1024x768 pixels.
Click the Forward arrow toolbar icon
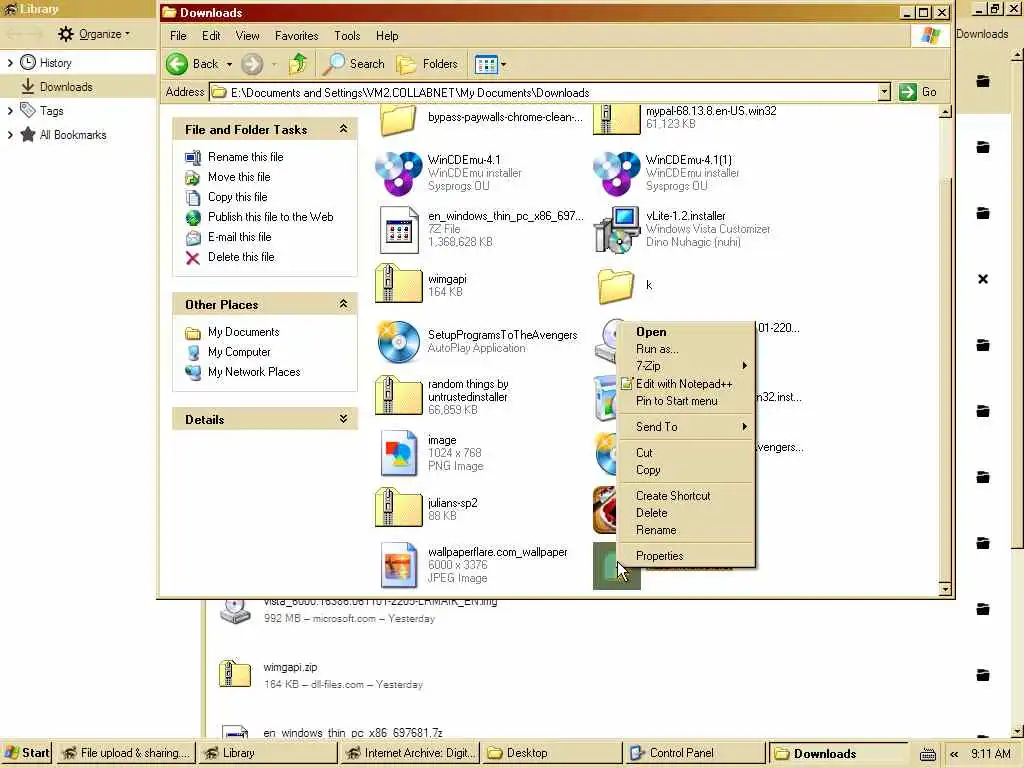[251, 64]
